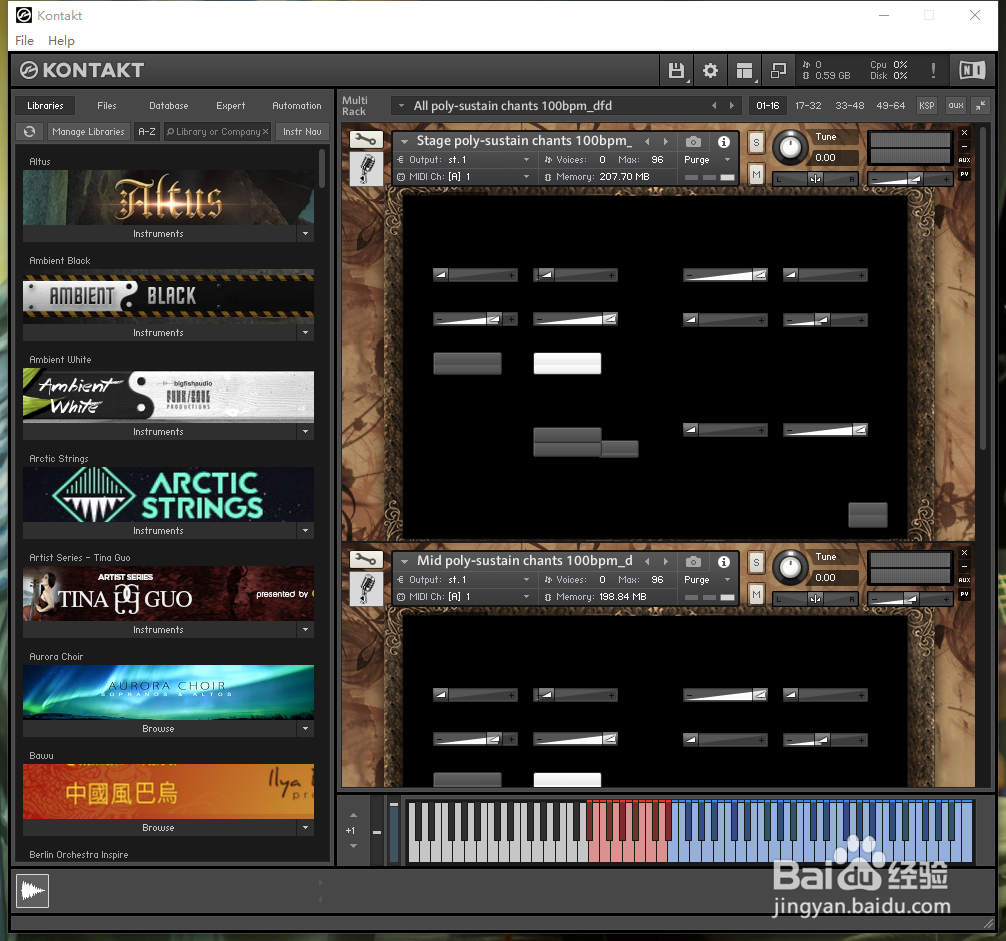Switch to the Files tab
Viewport: 1006px width, 941px height.
tap(107, 106)
